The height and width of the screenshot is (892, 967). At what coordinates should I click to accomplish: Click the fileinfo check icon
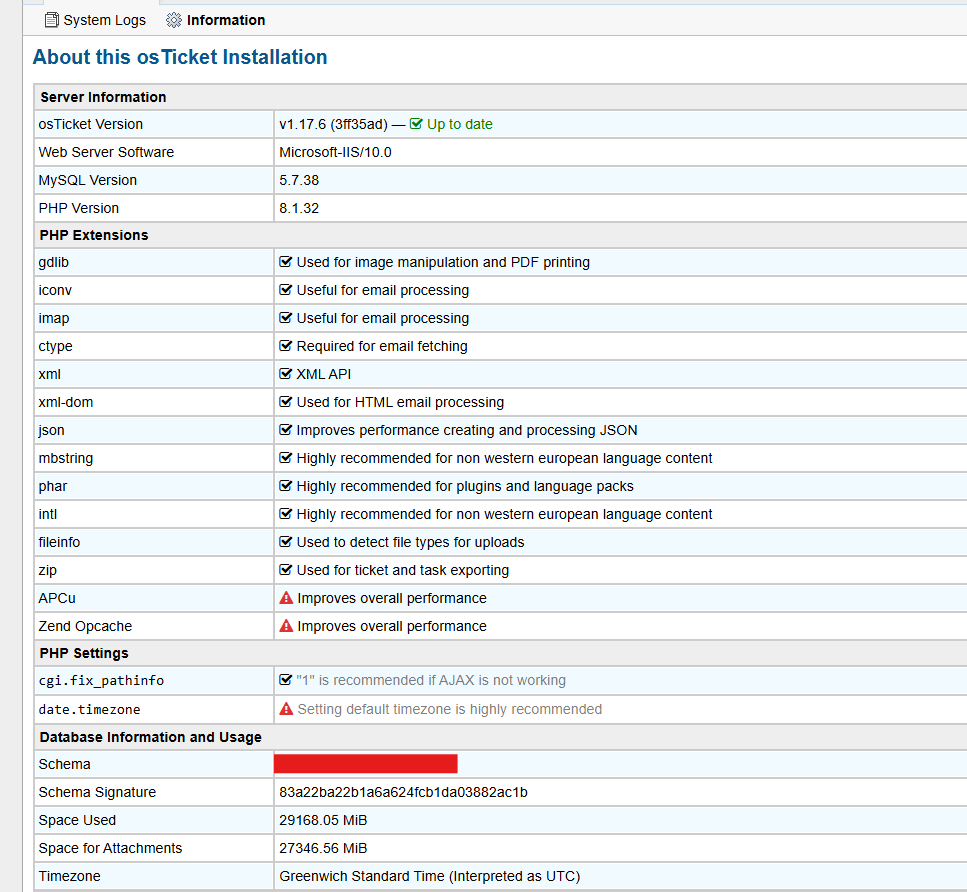coord(285,542)
